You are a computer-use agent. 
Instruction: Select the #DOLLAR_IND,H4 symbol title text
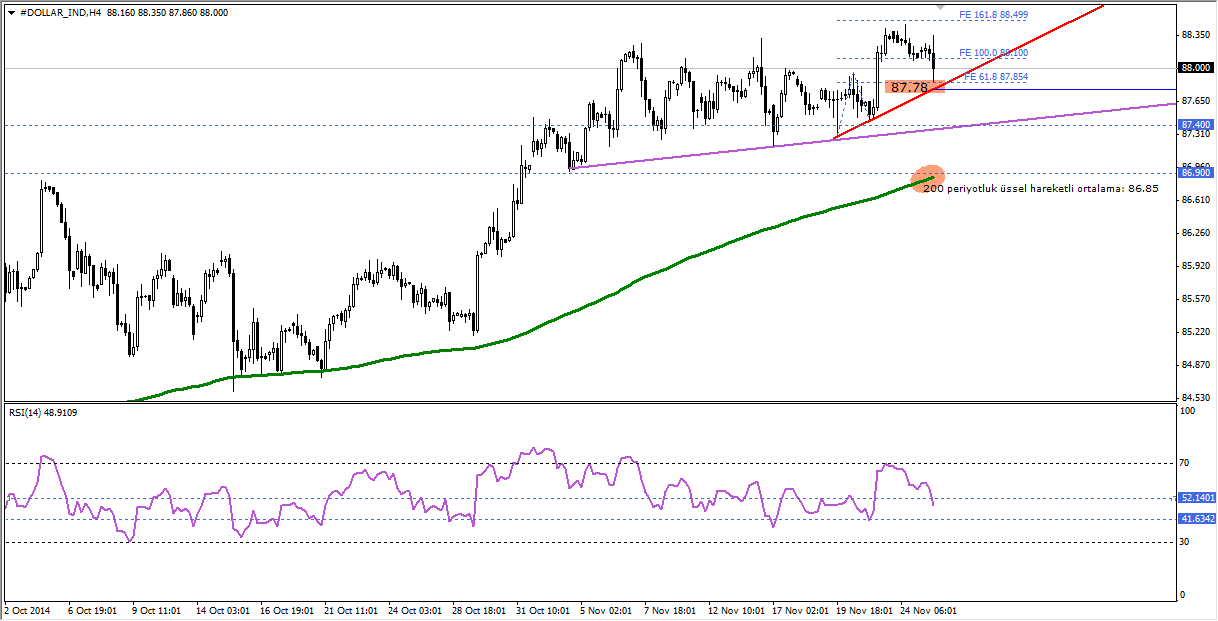tap(60, 13)
